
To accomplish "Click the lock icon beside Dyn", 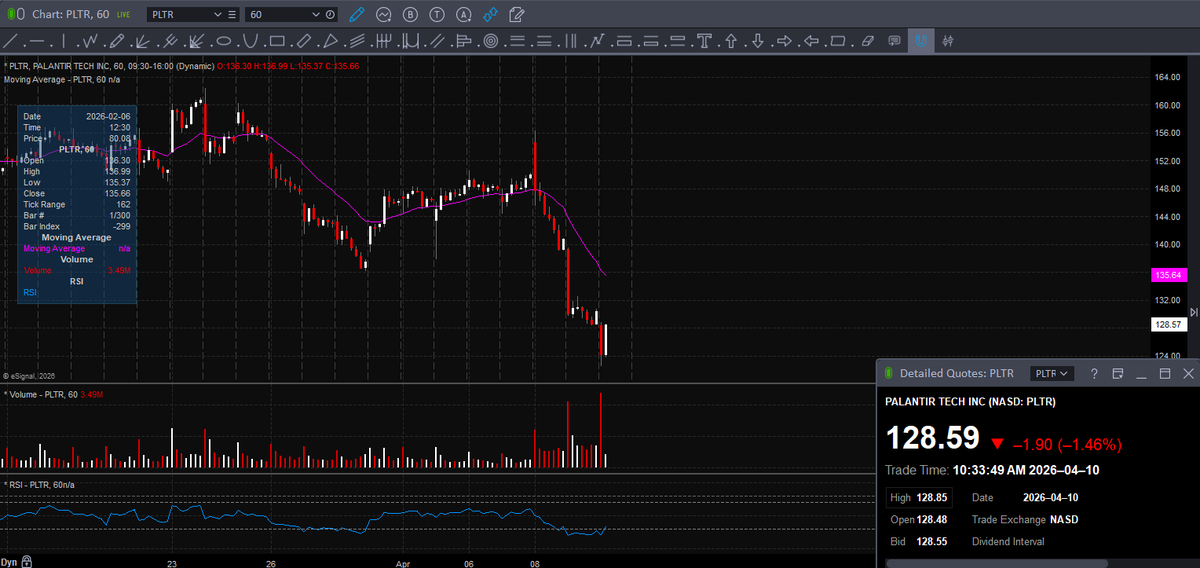I will click(x=27, y=561).
